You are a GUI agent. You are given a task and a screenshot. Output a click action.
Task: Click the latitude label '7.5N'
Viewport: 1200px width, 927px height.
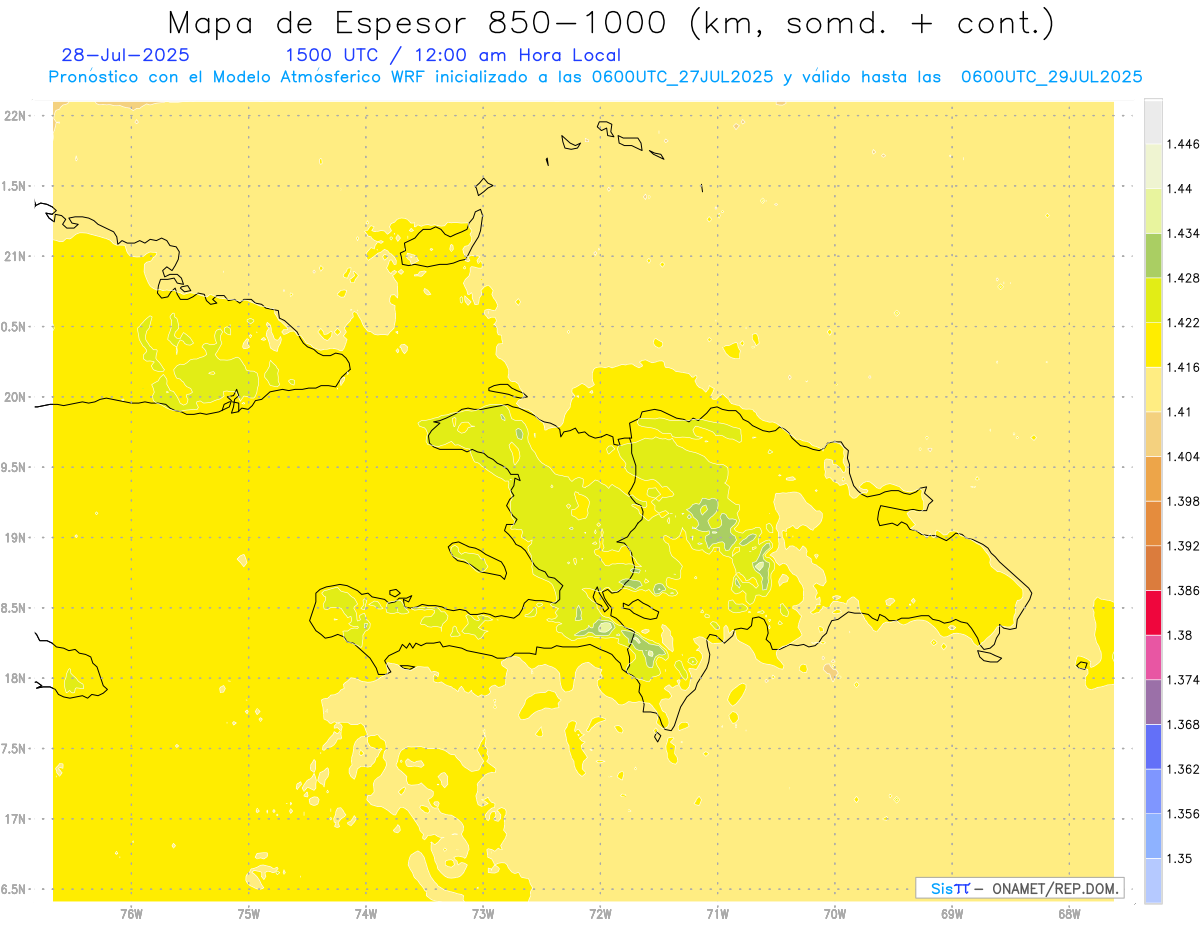pos(15,749)
